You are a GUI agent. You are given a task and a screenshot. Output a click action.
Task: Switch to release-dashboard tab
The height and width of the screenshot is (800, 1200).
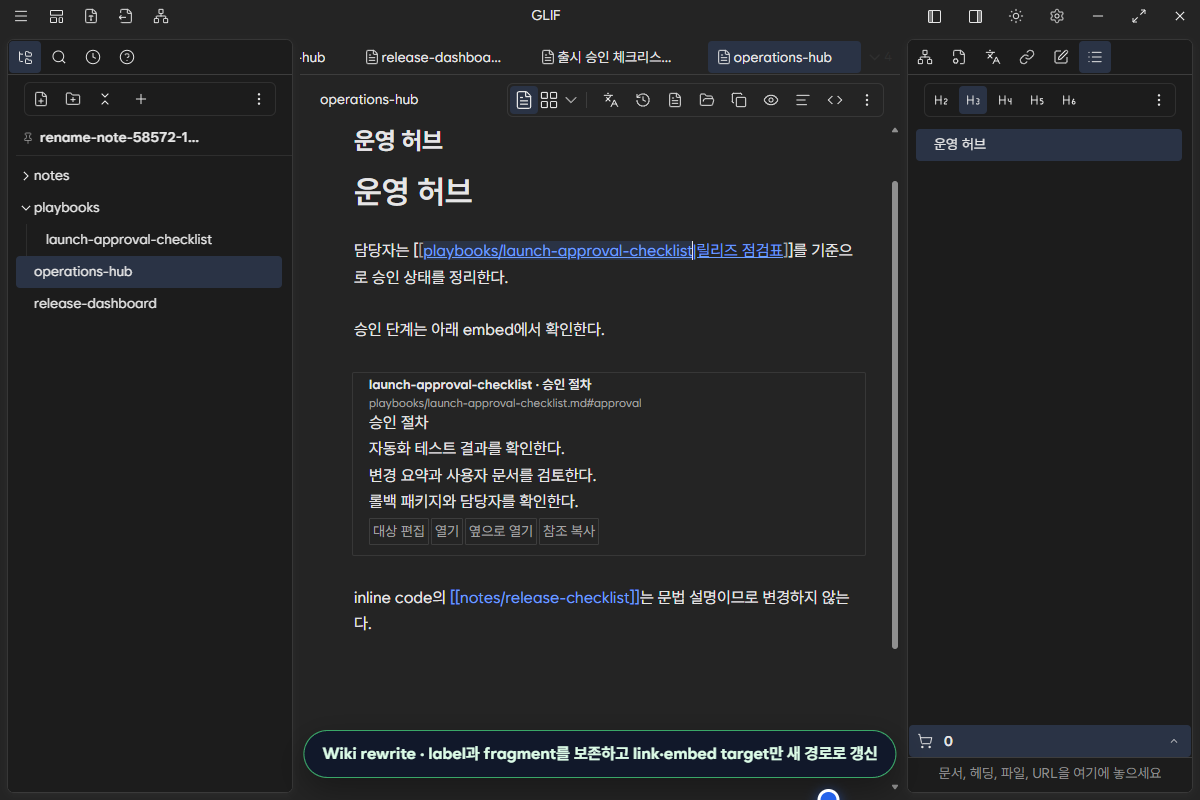tap(434, 57)
